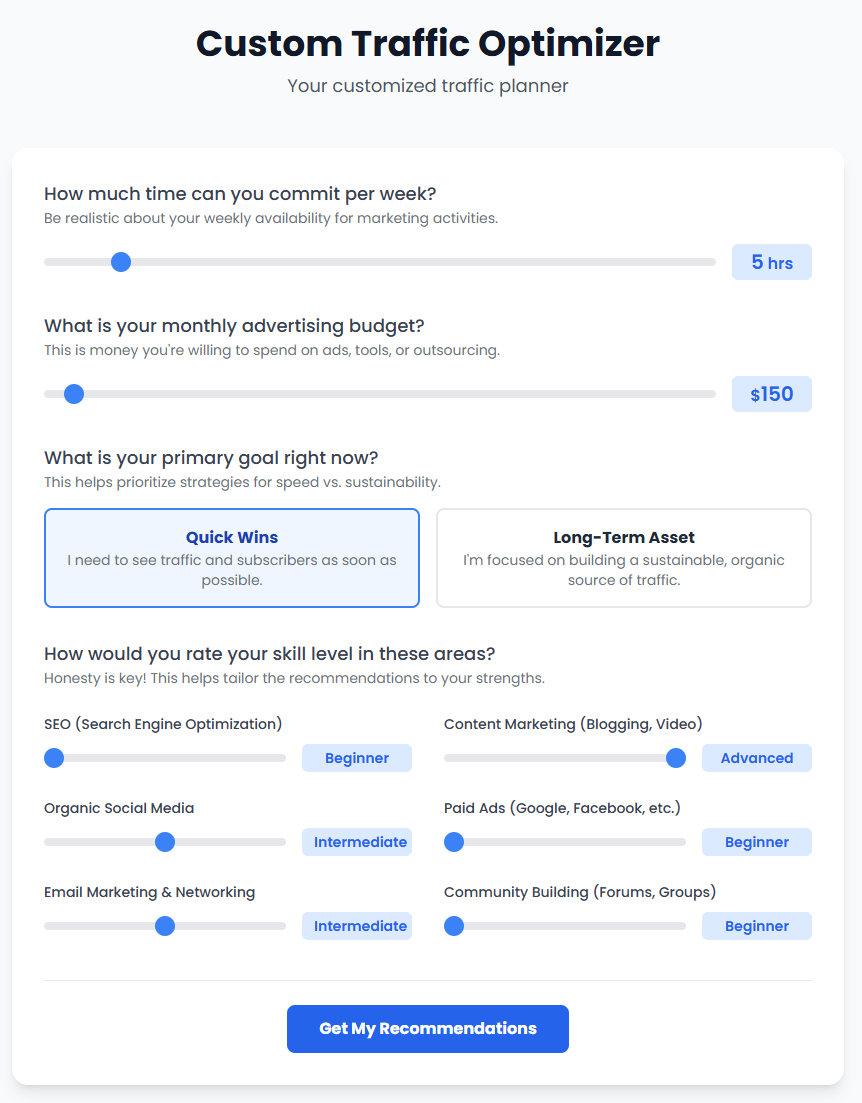Click the Beginner badge for Community Building
862x1103 pixels.
[756, 926]
